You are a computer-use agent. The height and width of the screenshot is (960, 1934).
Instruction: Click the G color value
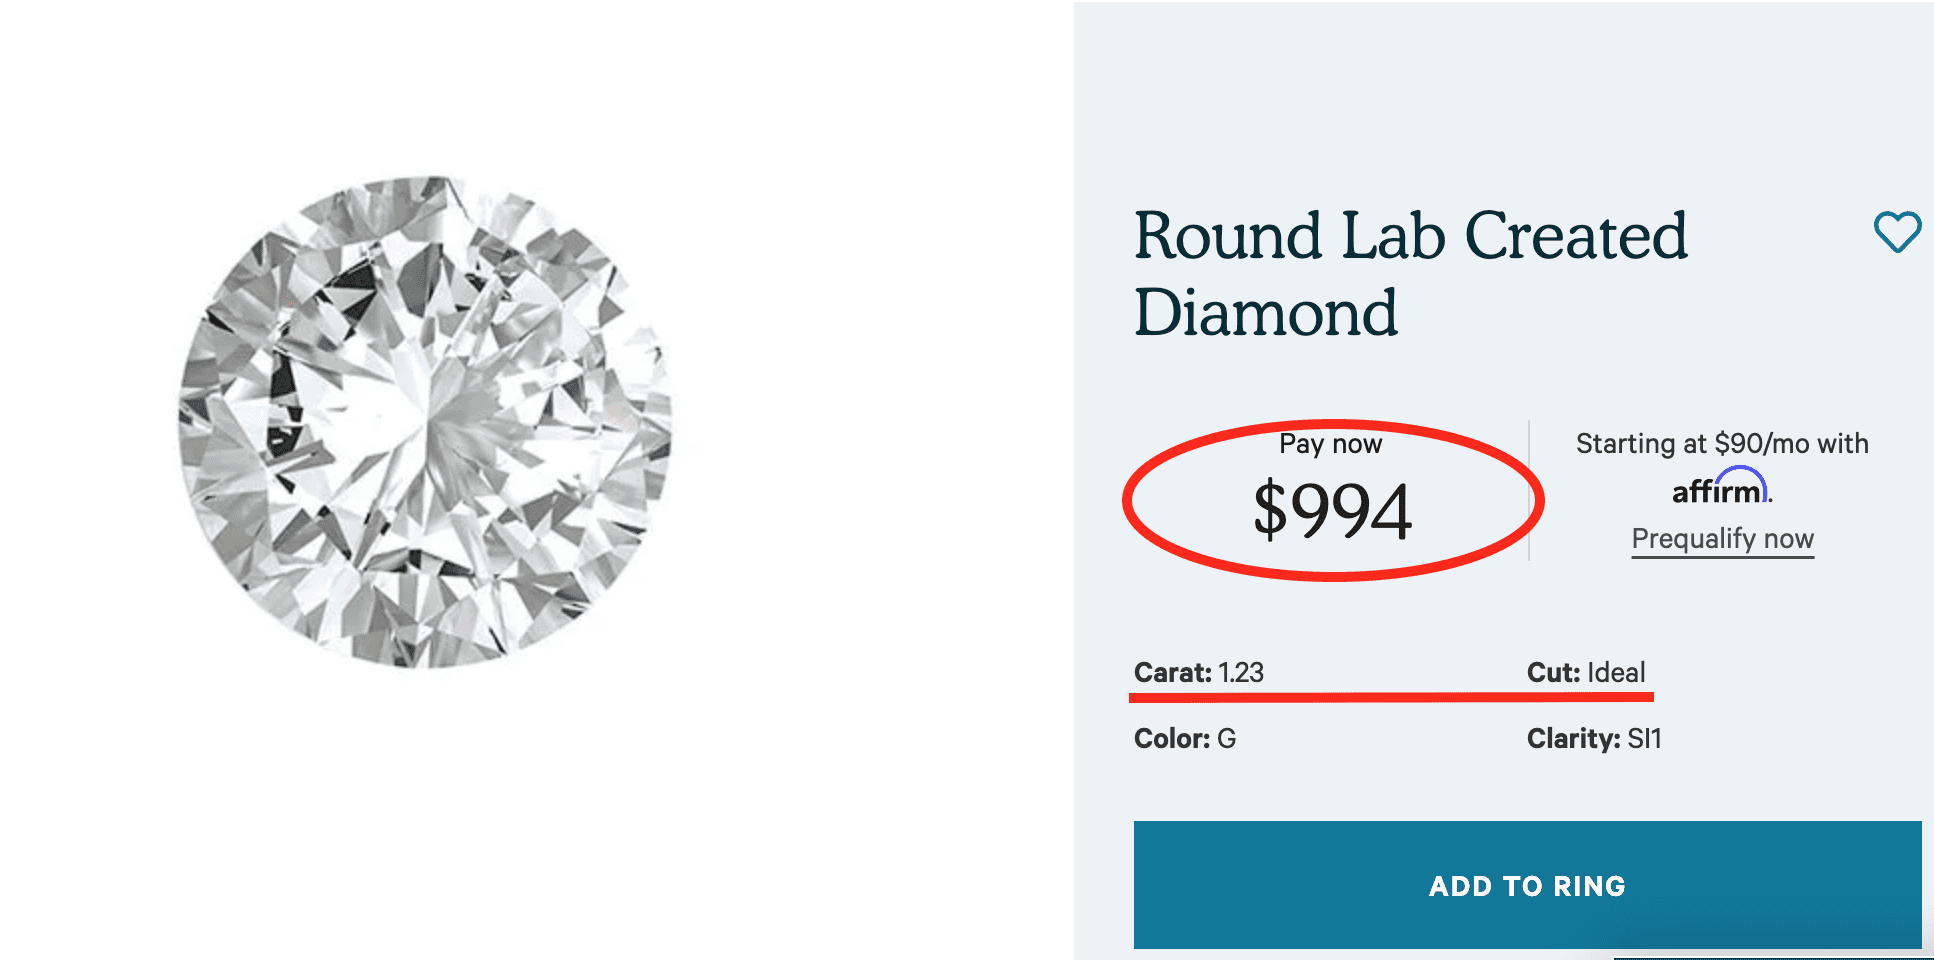1227,739
